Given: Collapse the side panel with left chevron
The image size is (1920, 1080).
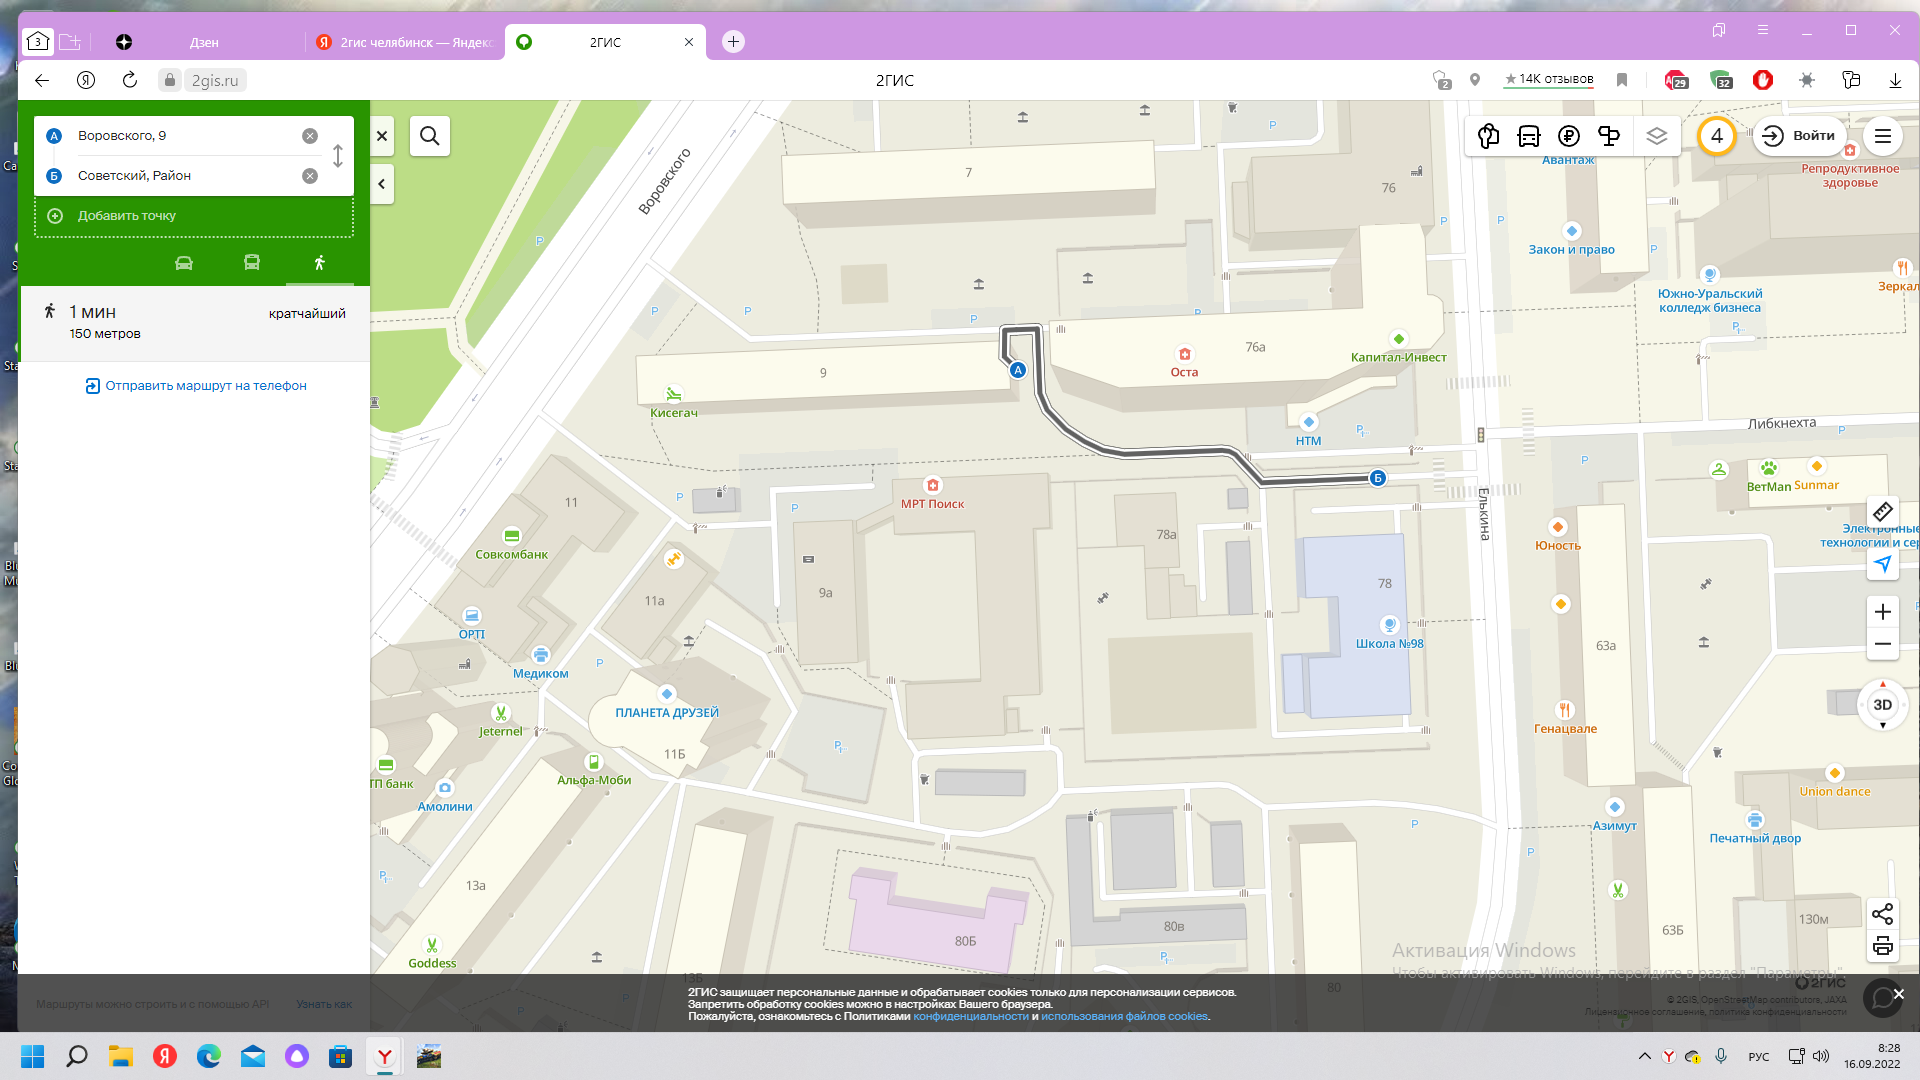Looking at the screenshot, I should [382, 184].
